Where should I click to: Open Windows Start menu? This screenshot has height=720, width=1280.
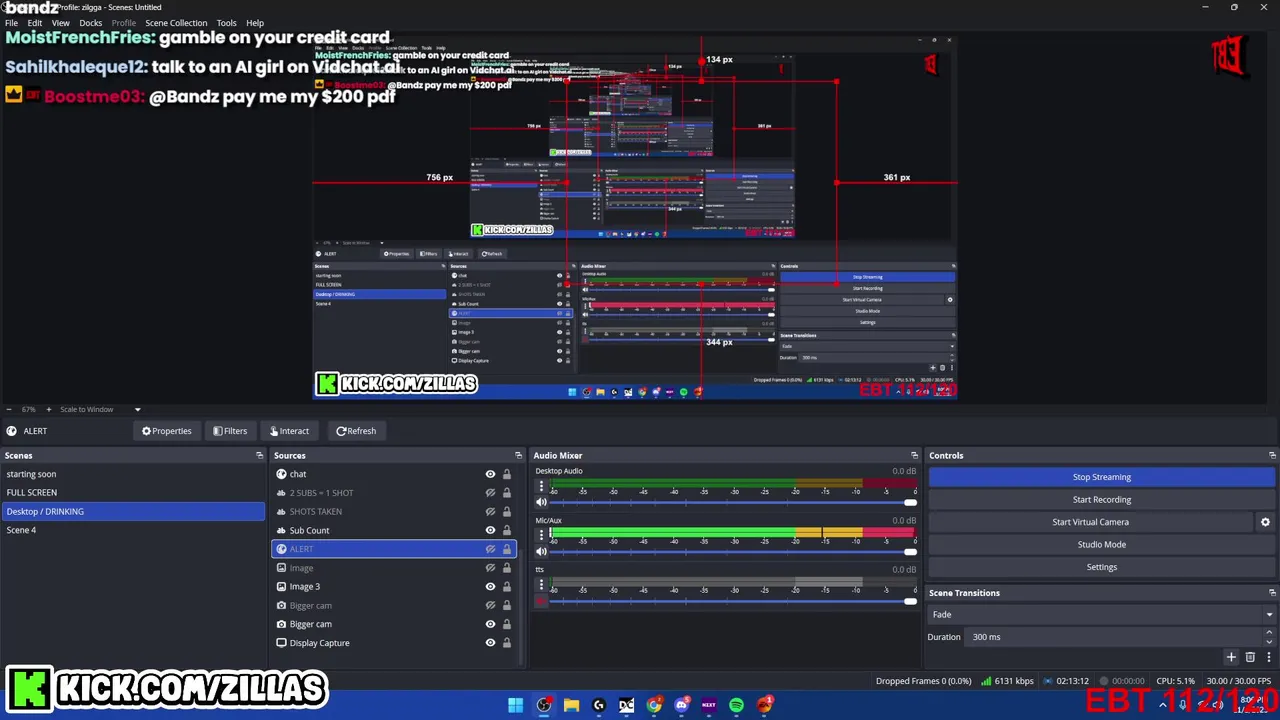point(515,705)
